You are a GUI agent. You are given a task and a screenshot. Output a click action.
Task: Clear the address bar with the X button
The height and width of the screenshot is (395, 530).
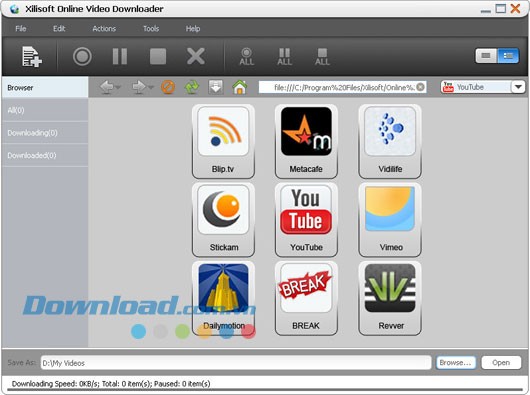point(420,87)
